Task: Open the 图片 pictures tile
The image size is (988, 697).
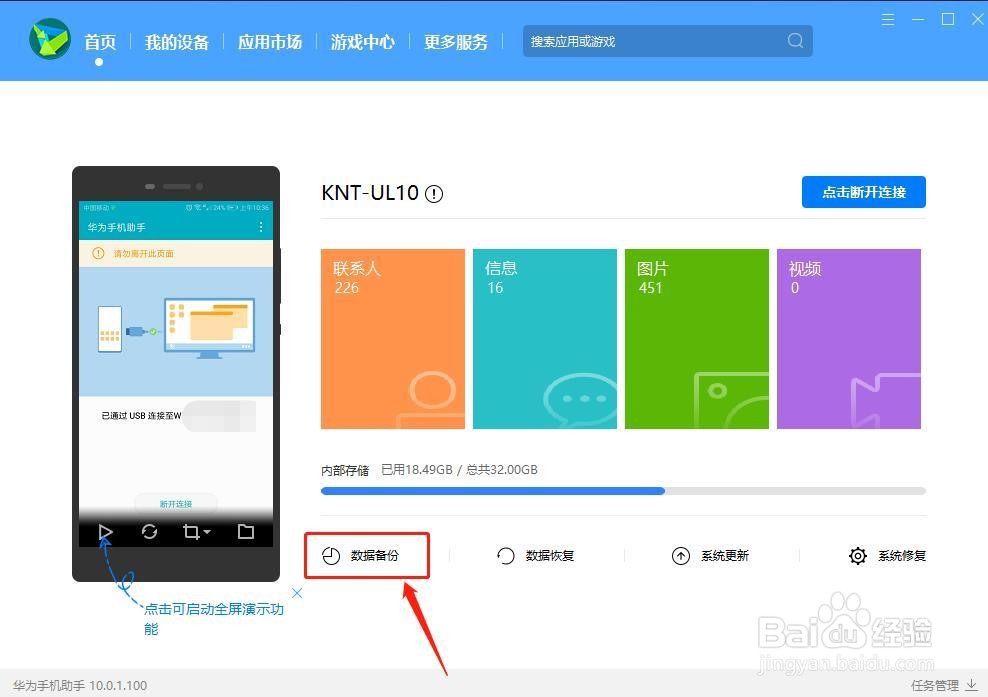Action: (696, 339)
